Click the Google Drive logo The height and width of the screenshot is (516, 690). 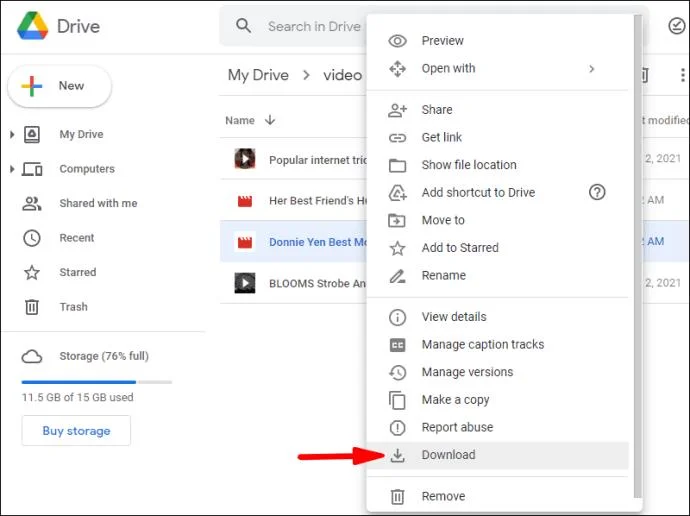click(x=32, y=26)
